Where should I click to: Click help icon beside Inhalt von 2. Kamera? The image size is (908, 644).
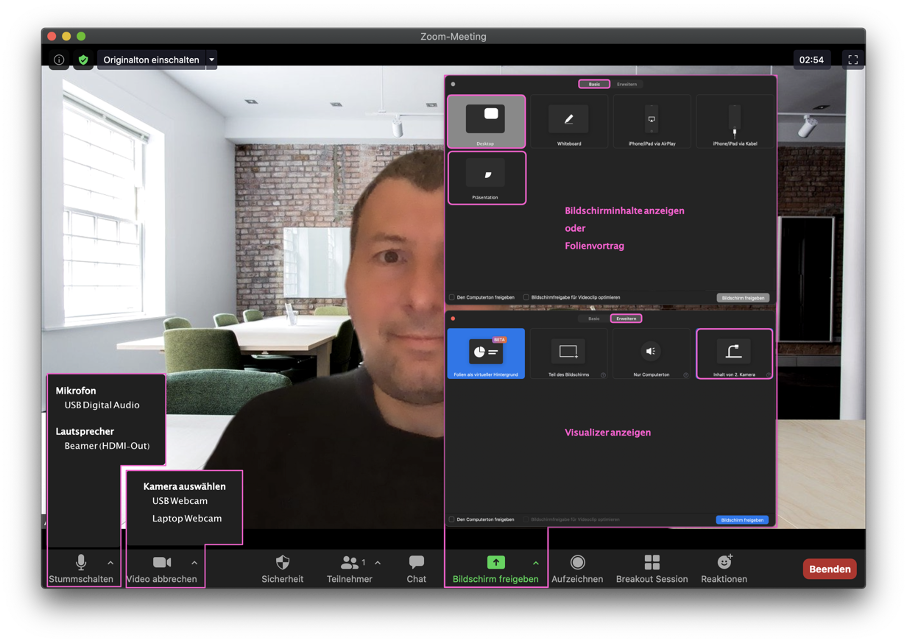[768, 375]
